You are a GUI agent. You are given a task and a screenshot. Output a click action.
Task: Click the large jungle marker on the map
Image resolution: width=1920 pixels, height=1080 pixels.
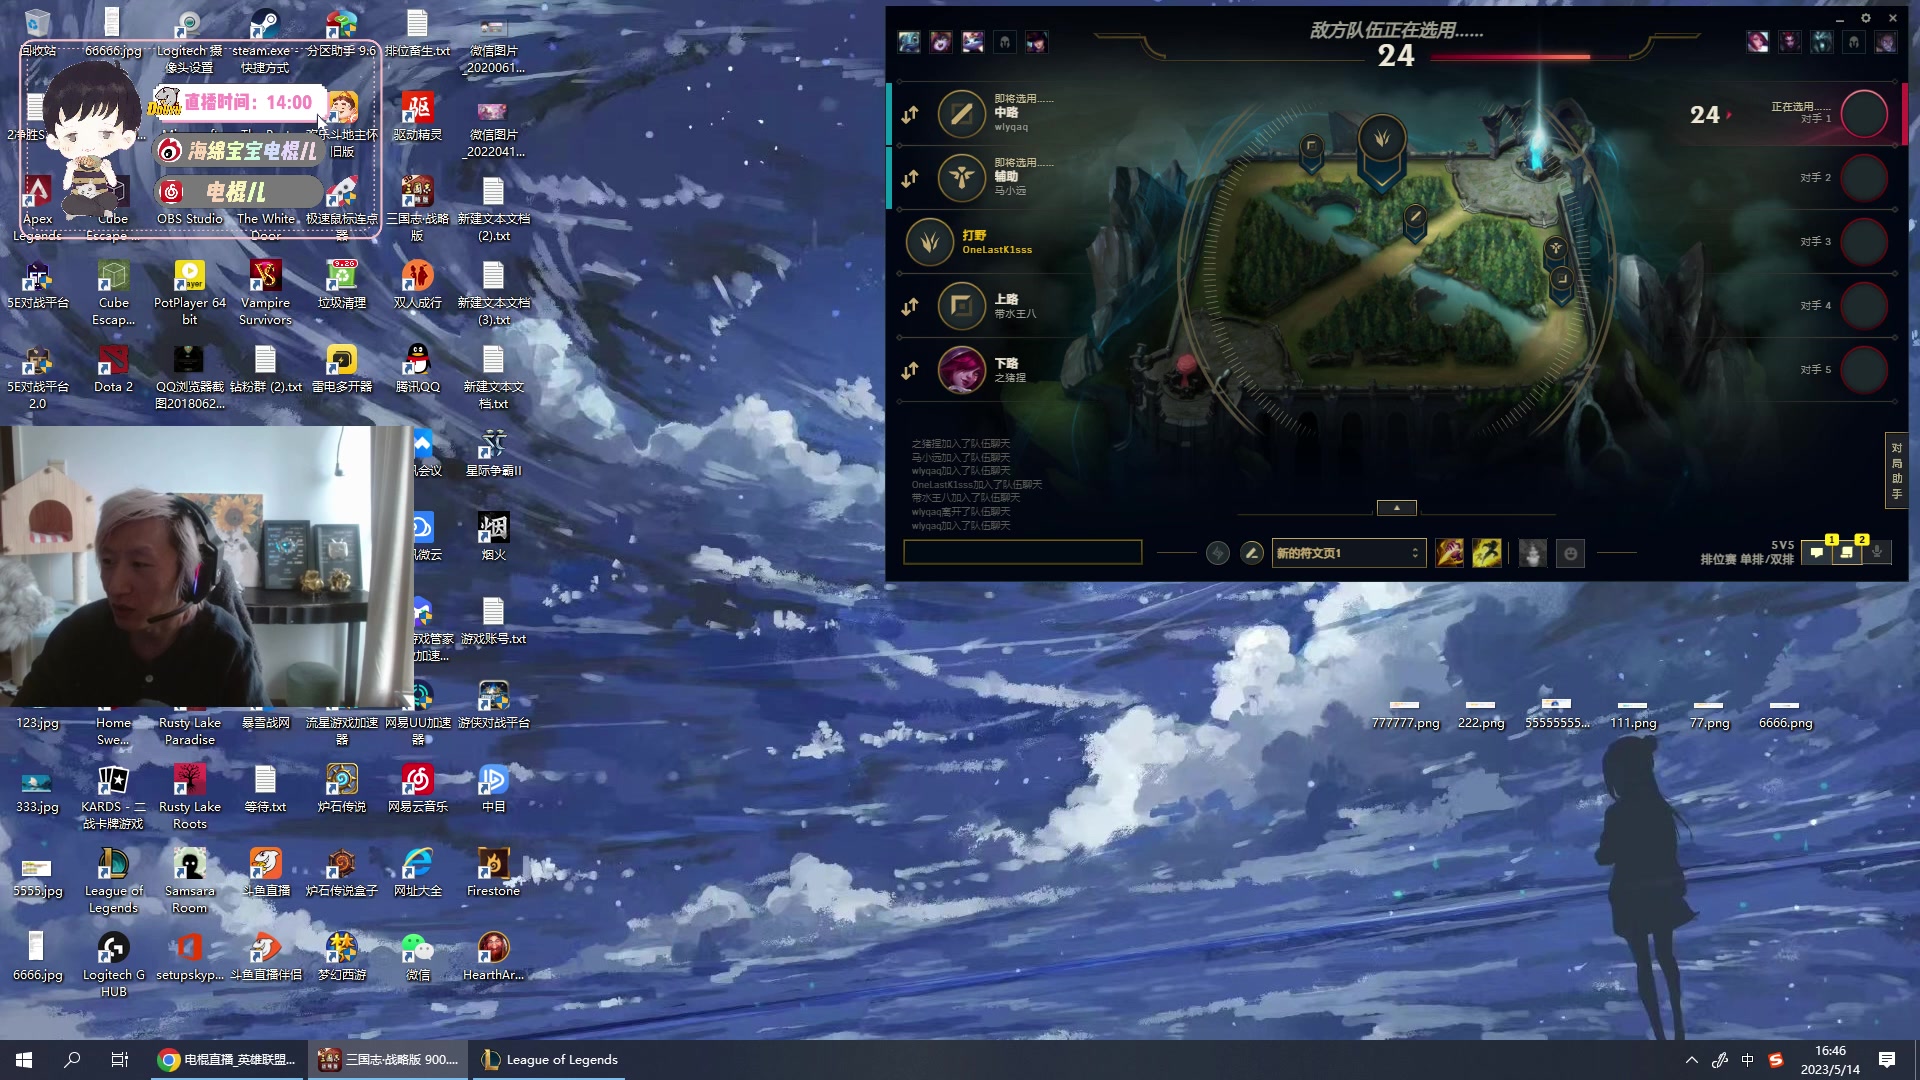[1382, 140]
